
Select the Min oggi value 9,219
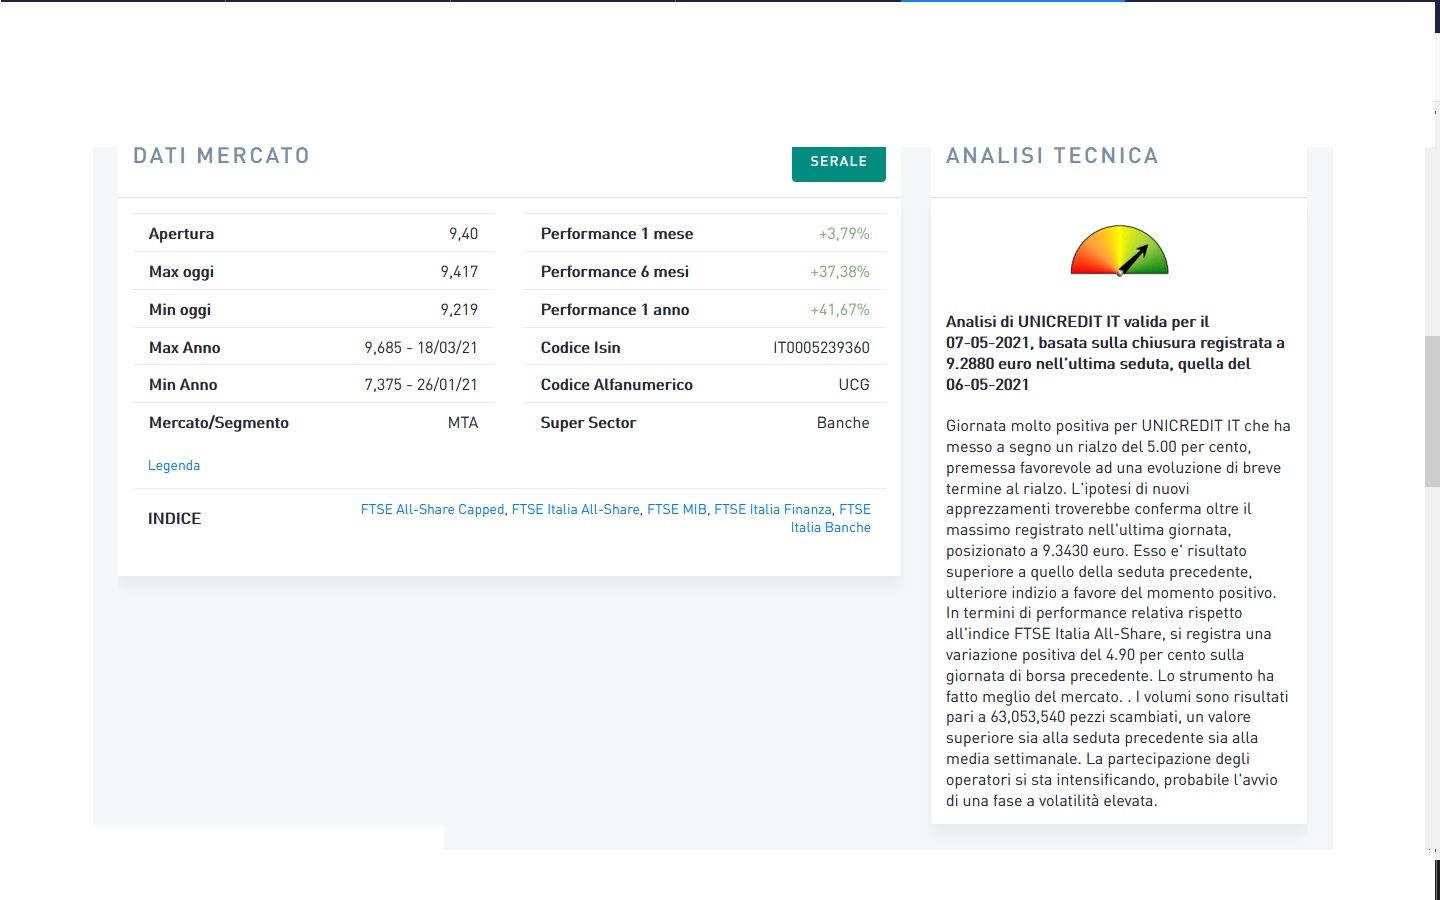point(459,310)
